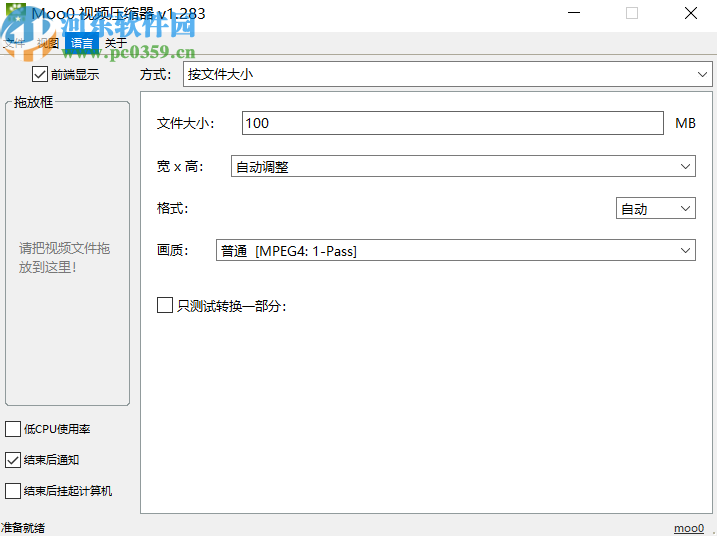This screenshot has height=536, width=717.
Task: Click the 文件大小 input field with 100
Action: click(x=453, y=123)
